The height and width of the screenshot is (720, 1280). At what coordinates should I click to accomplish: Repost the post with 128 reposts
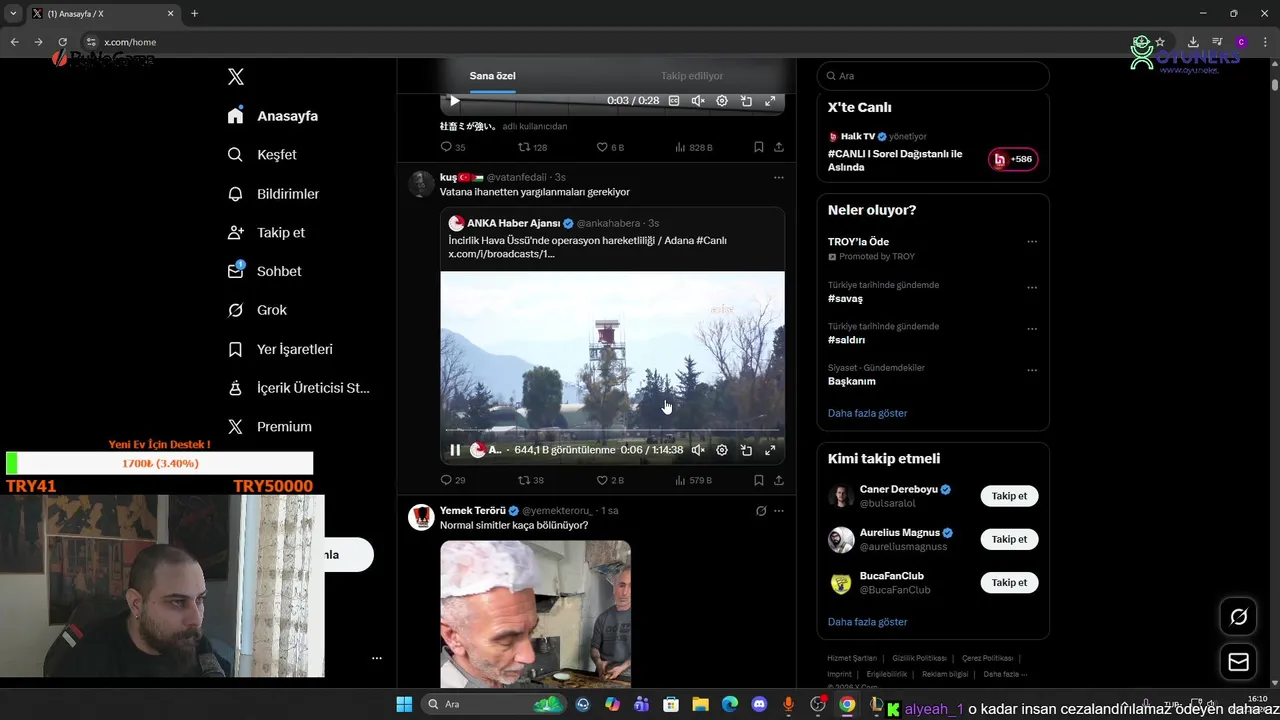[532, 147]
